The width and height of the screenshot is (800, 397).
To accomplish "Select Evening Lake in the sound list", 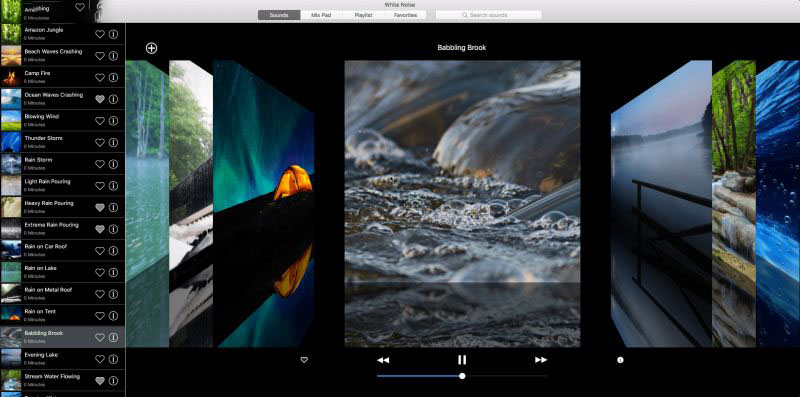I will 62,359.
